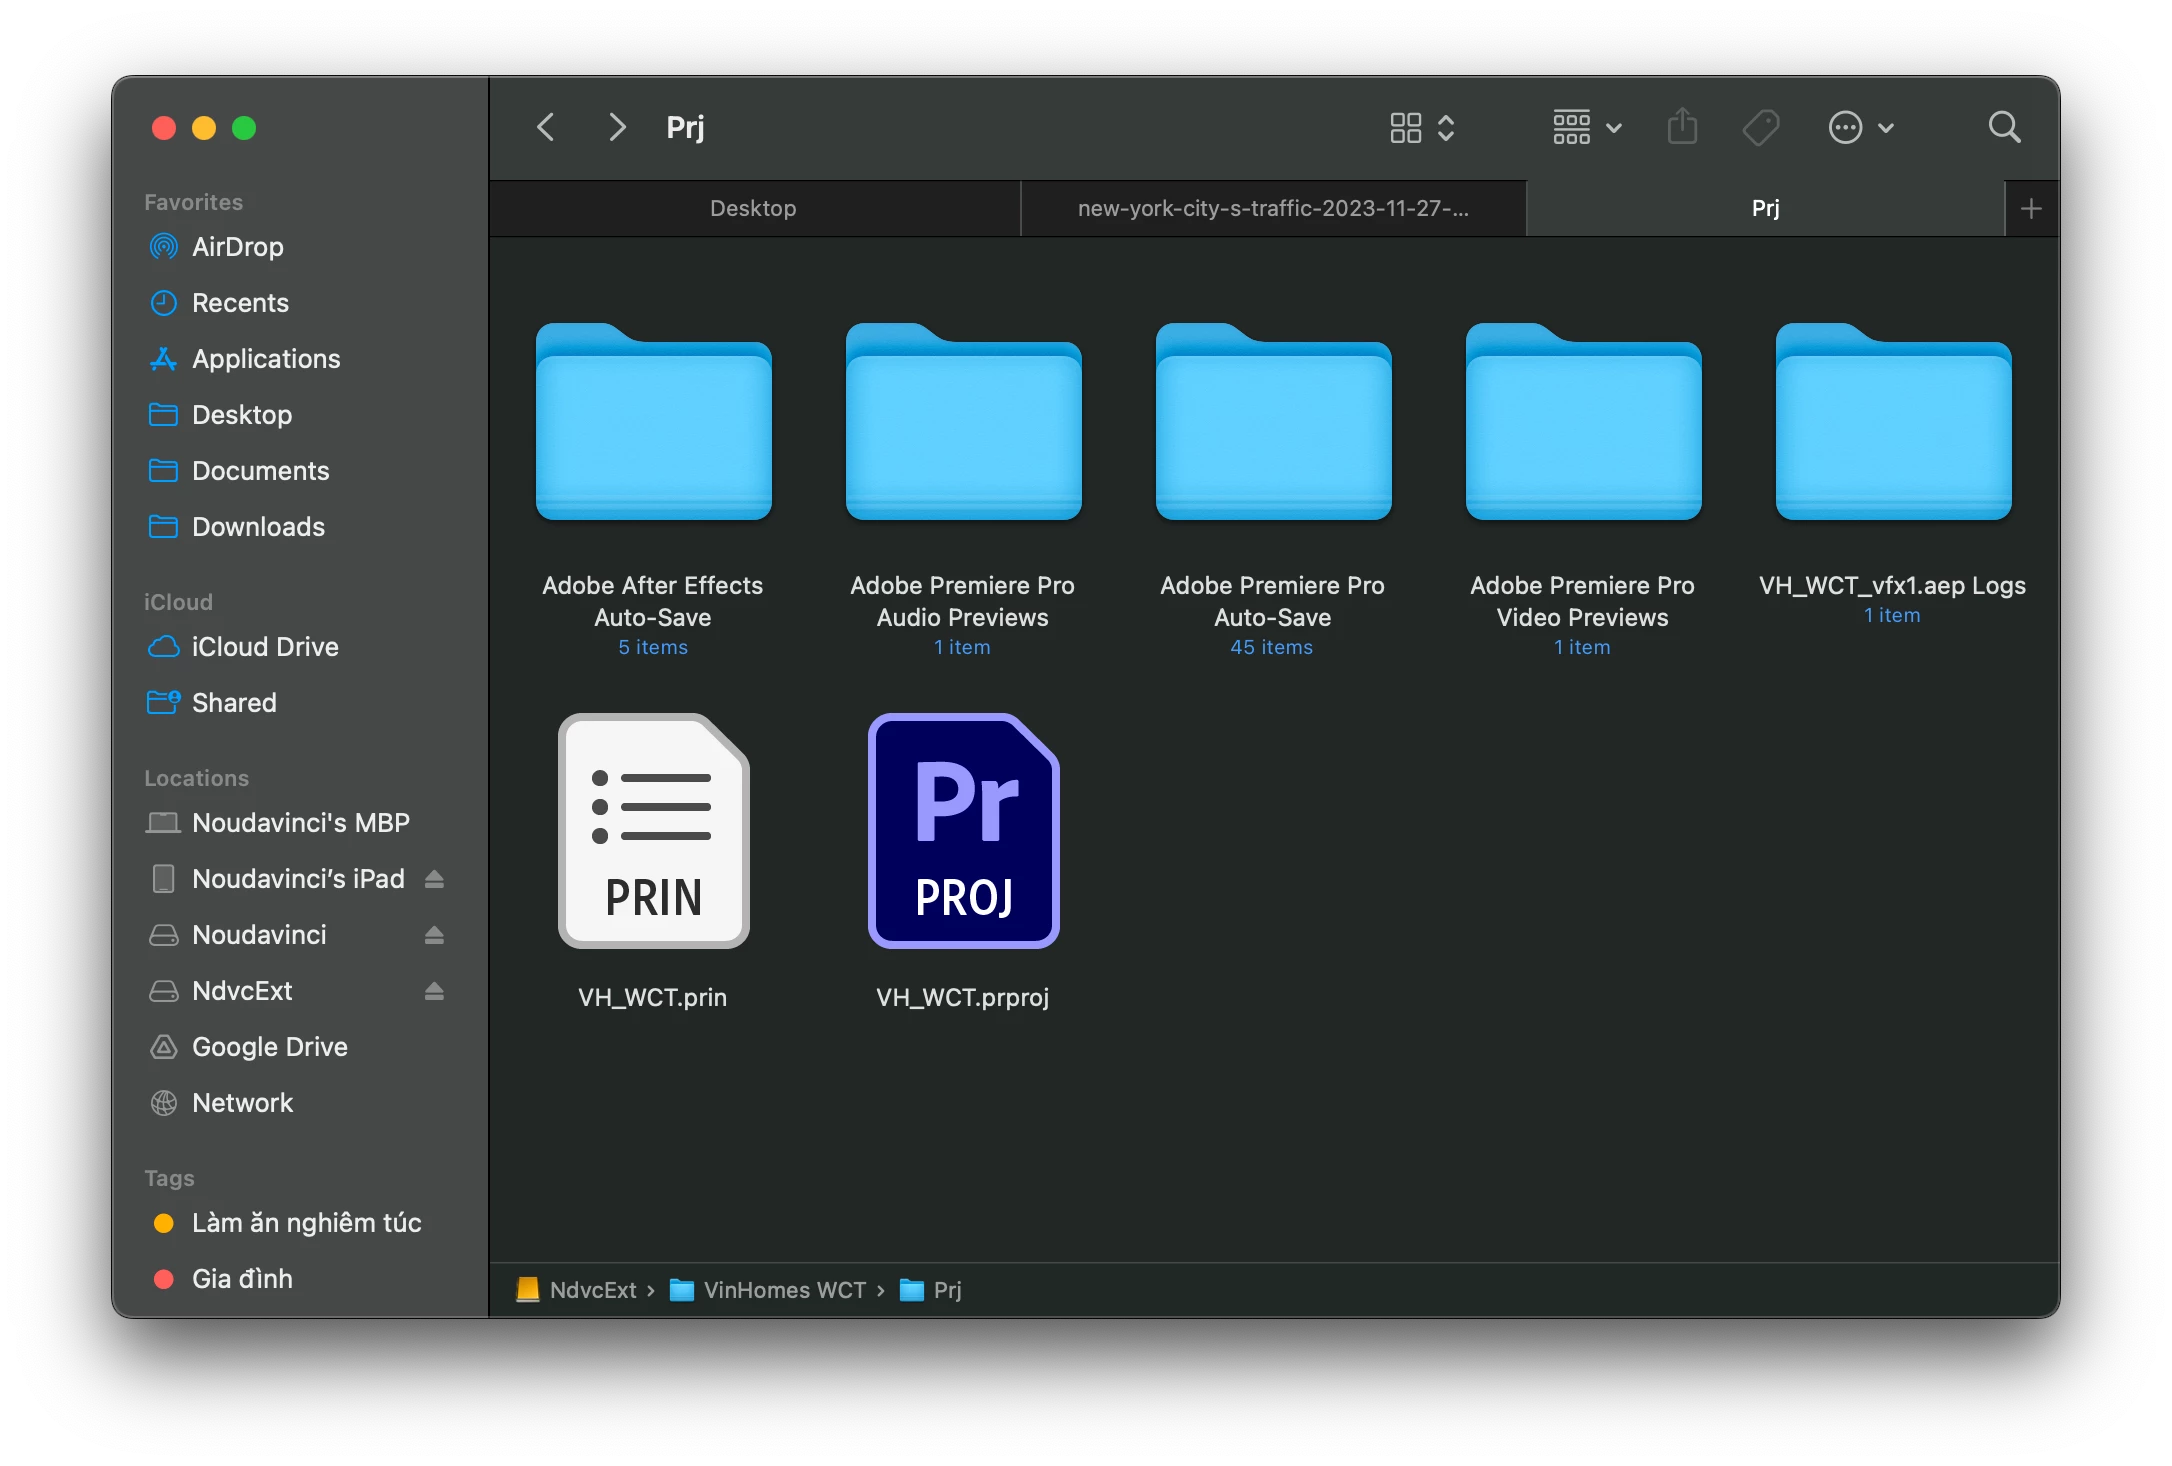The height and width of the screenshot is (1466, 2172).
Task: Eject the Noudavinci's iPad device
Action: (434, 879)
